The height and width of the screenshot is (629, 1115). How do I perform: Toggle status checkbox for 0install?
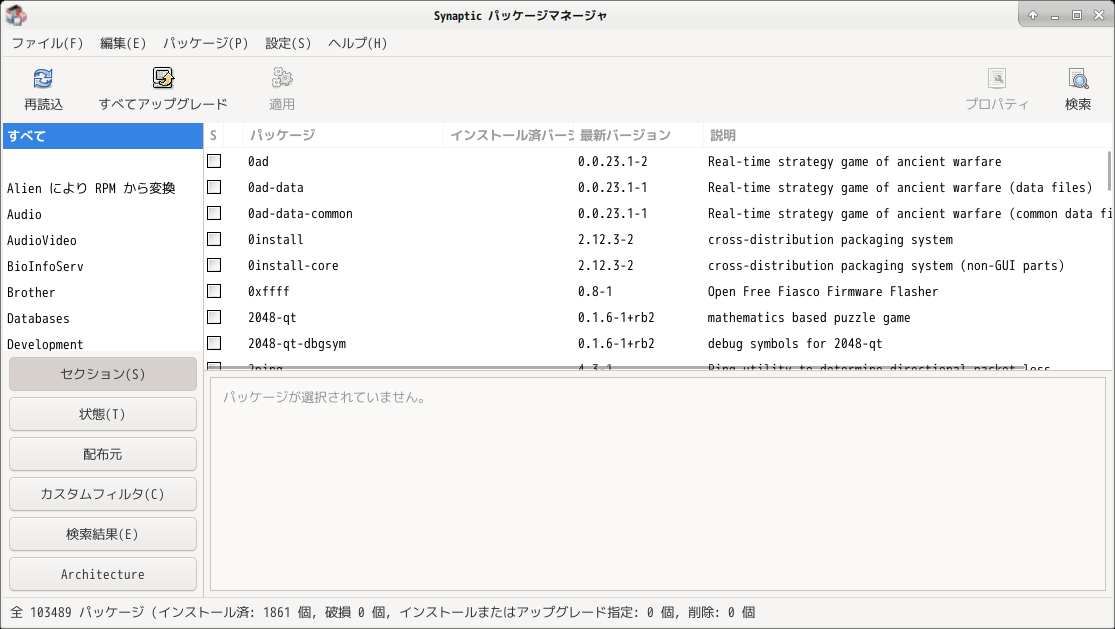tap(214, 240)
